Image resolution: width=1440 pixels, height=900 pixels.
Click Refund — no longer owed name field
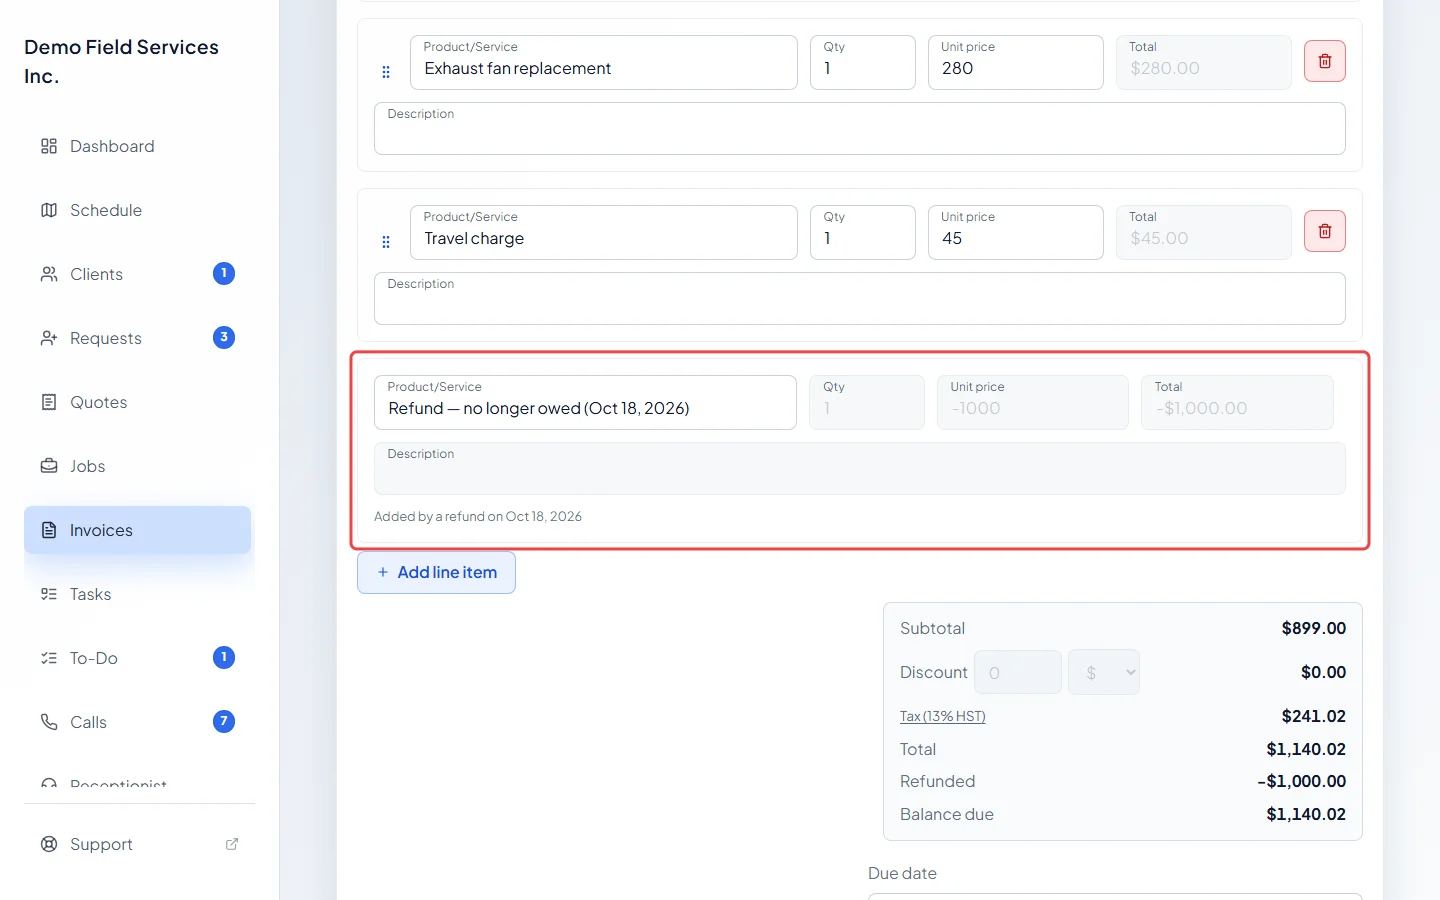click(585, 402)
